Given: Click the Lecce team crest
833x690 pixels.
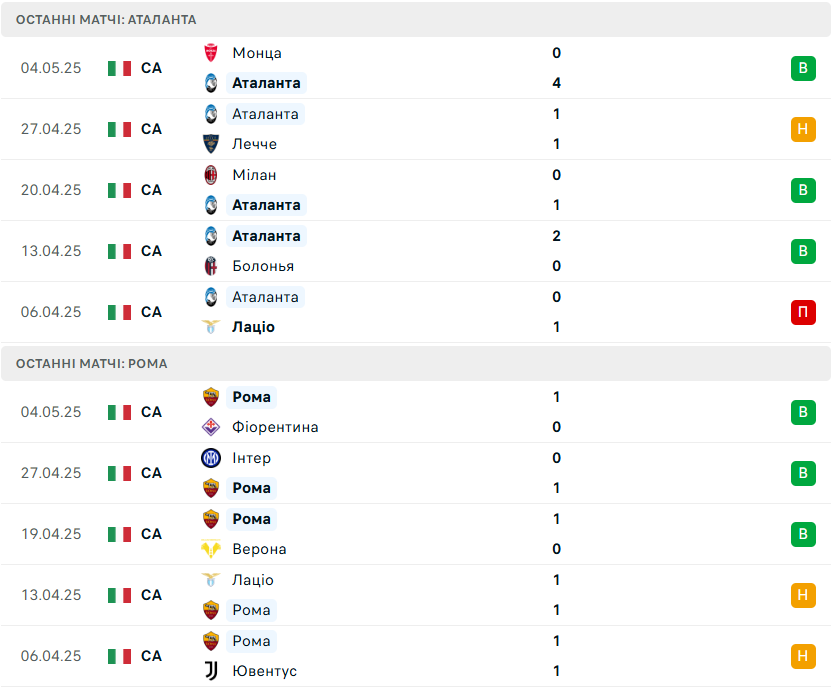Looking at the screenshot, I should [x=211, y=144].
